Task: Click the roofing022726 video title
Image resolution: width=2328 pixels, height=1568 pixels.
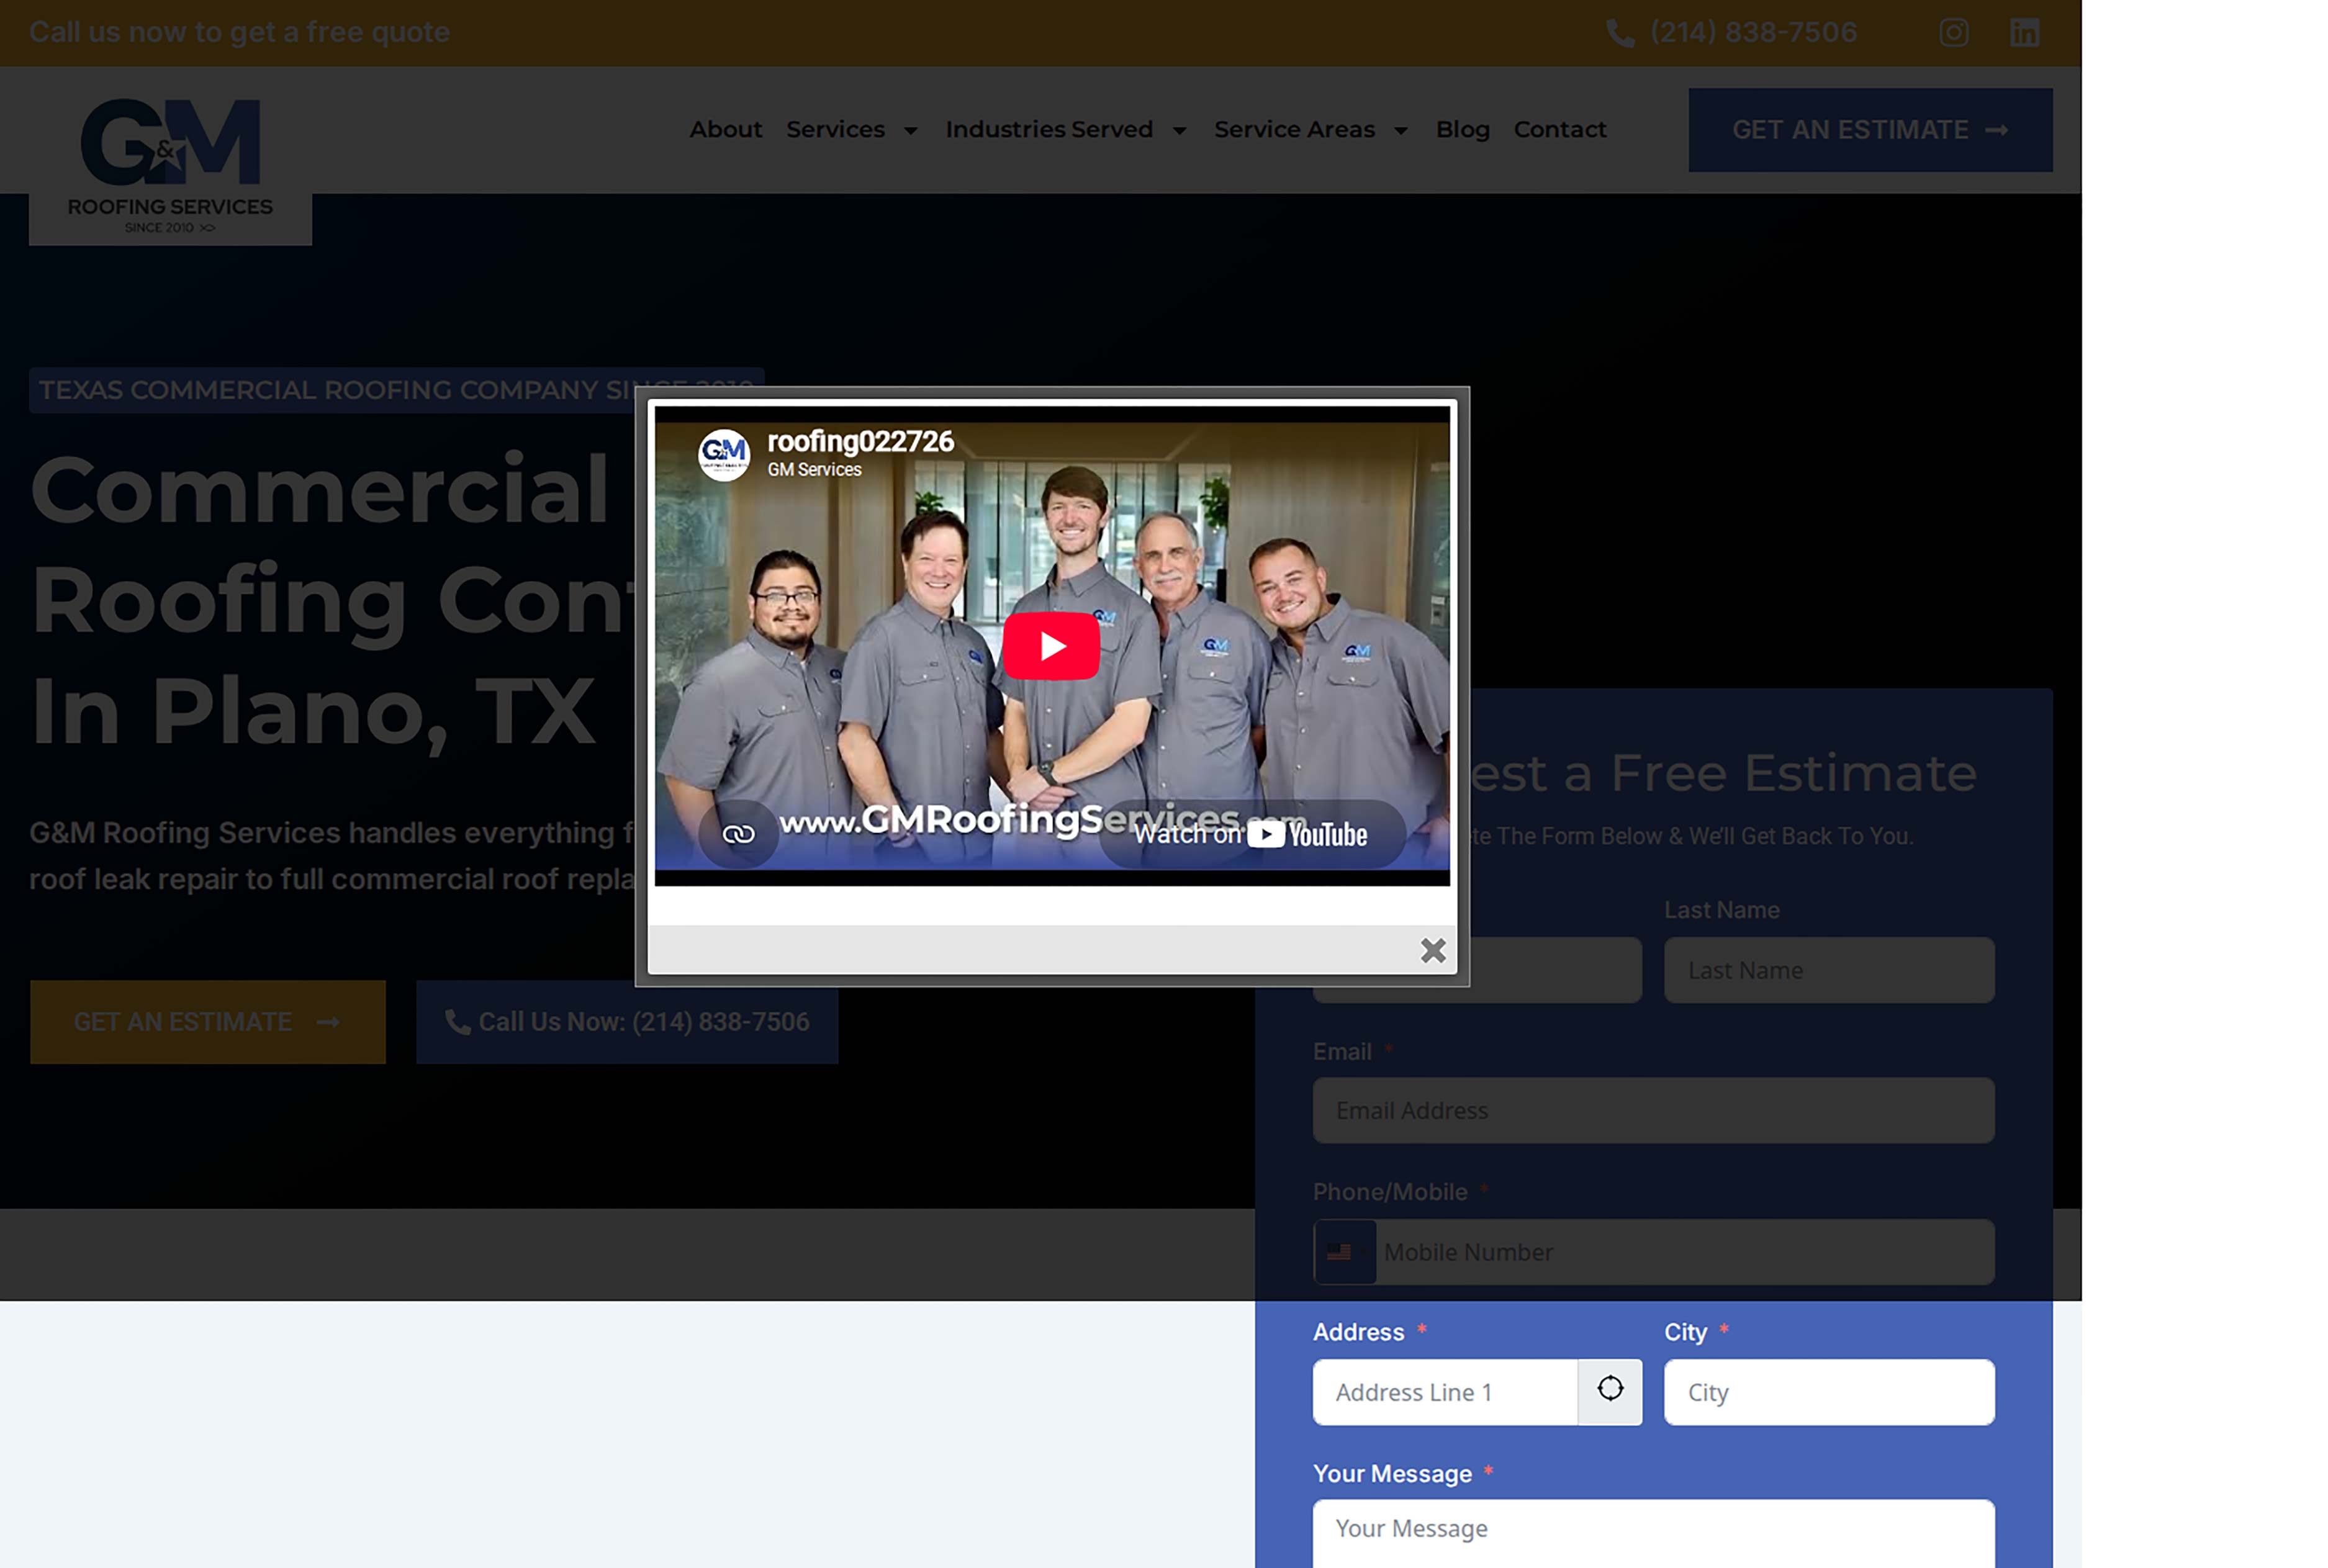Action: click(860, 441)
